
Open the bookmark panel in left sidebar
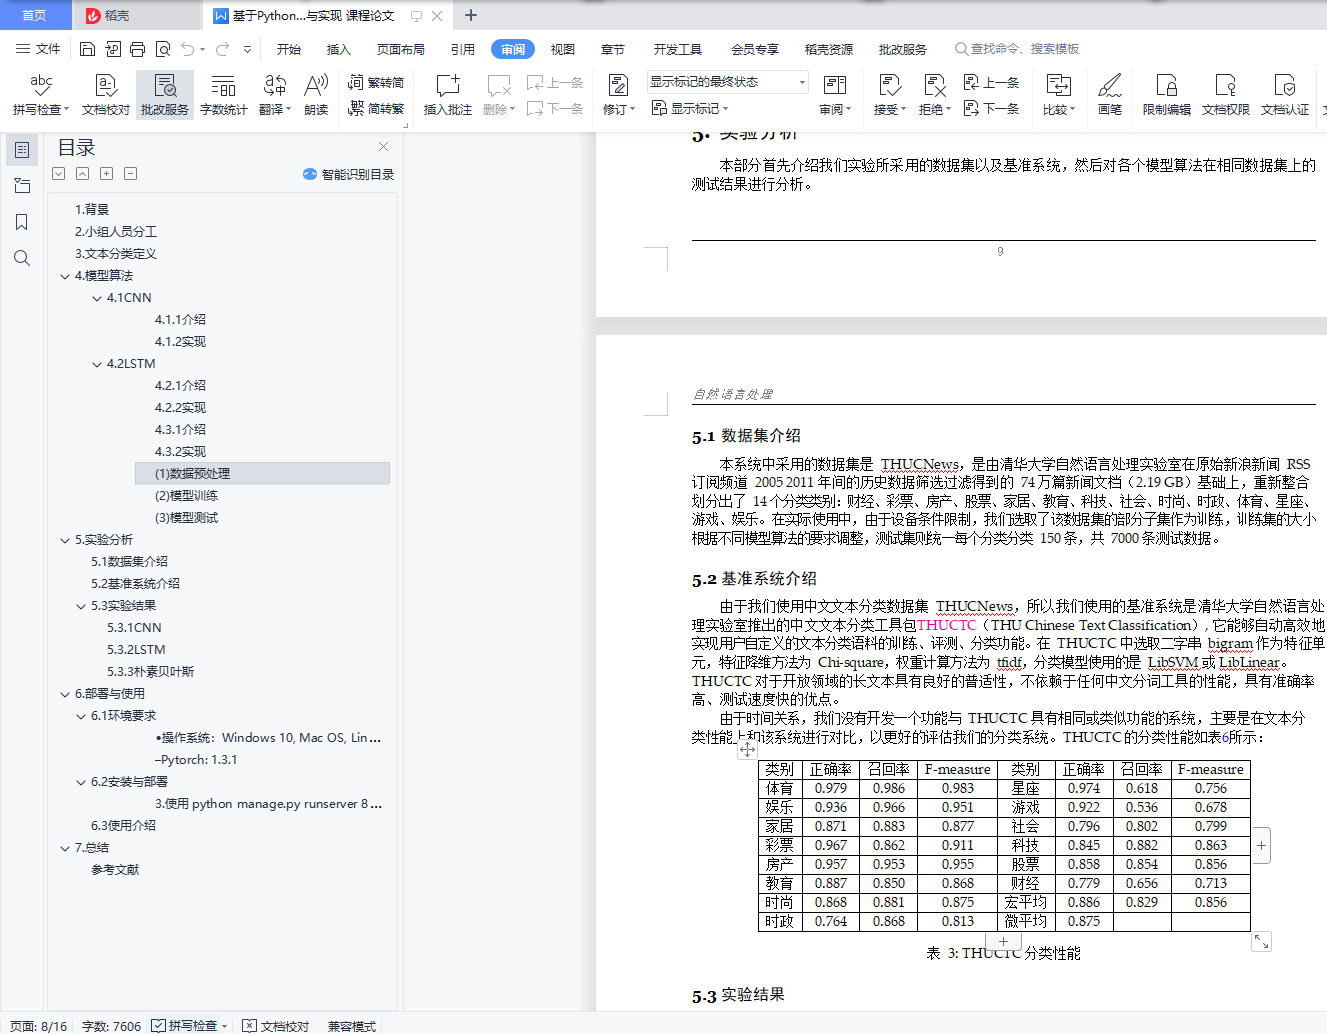point(22,222)
